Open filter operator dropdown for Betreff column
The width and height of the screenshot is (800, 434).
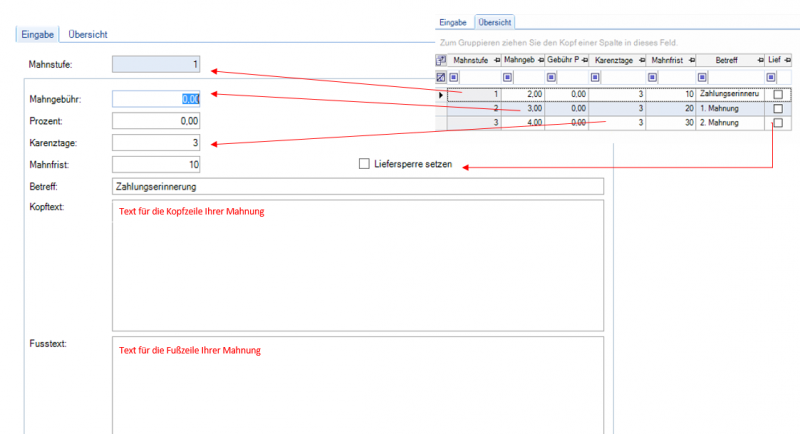click(x=703, y=77)
